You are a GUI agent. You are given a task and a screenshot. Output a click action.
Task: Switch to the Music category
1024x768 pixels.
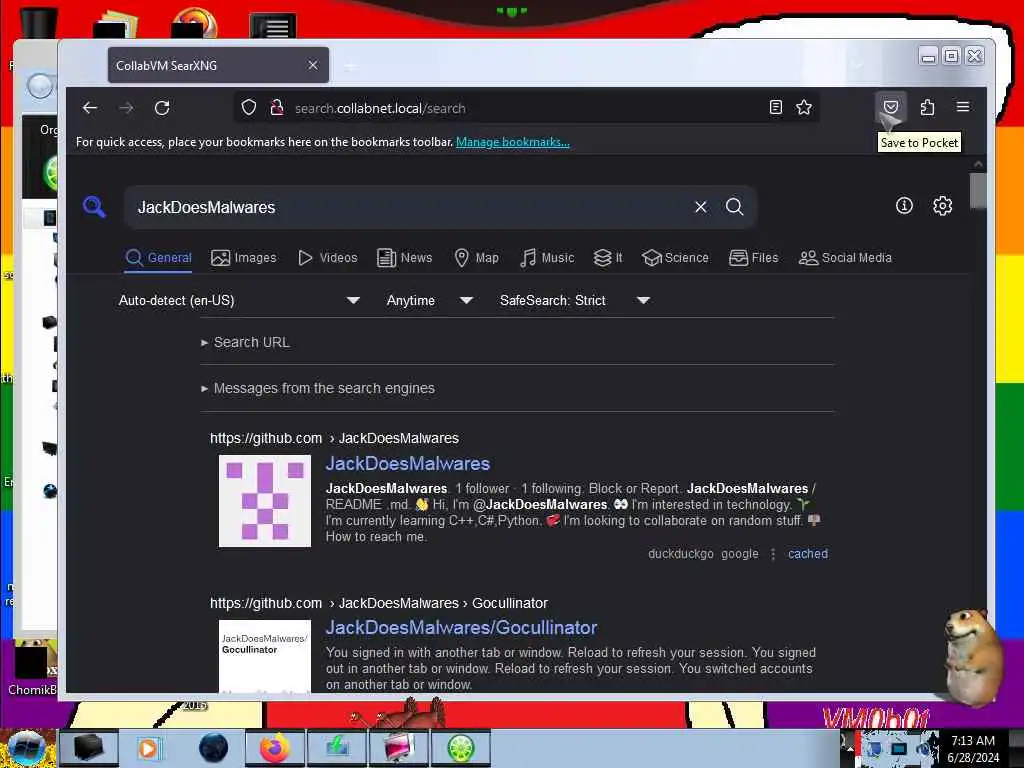point(547,258)
